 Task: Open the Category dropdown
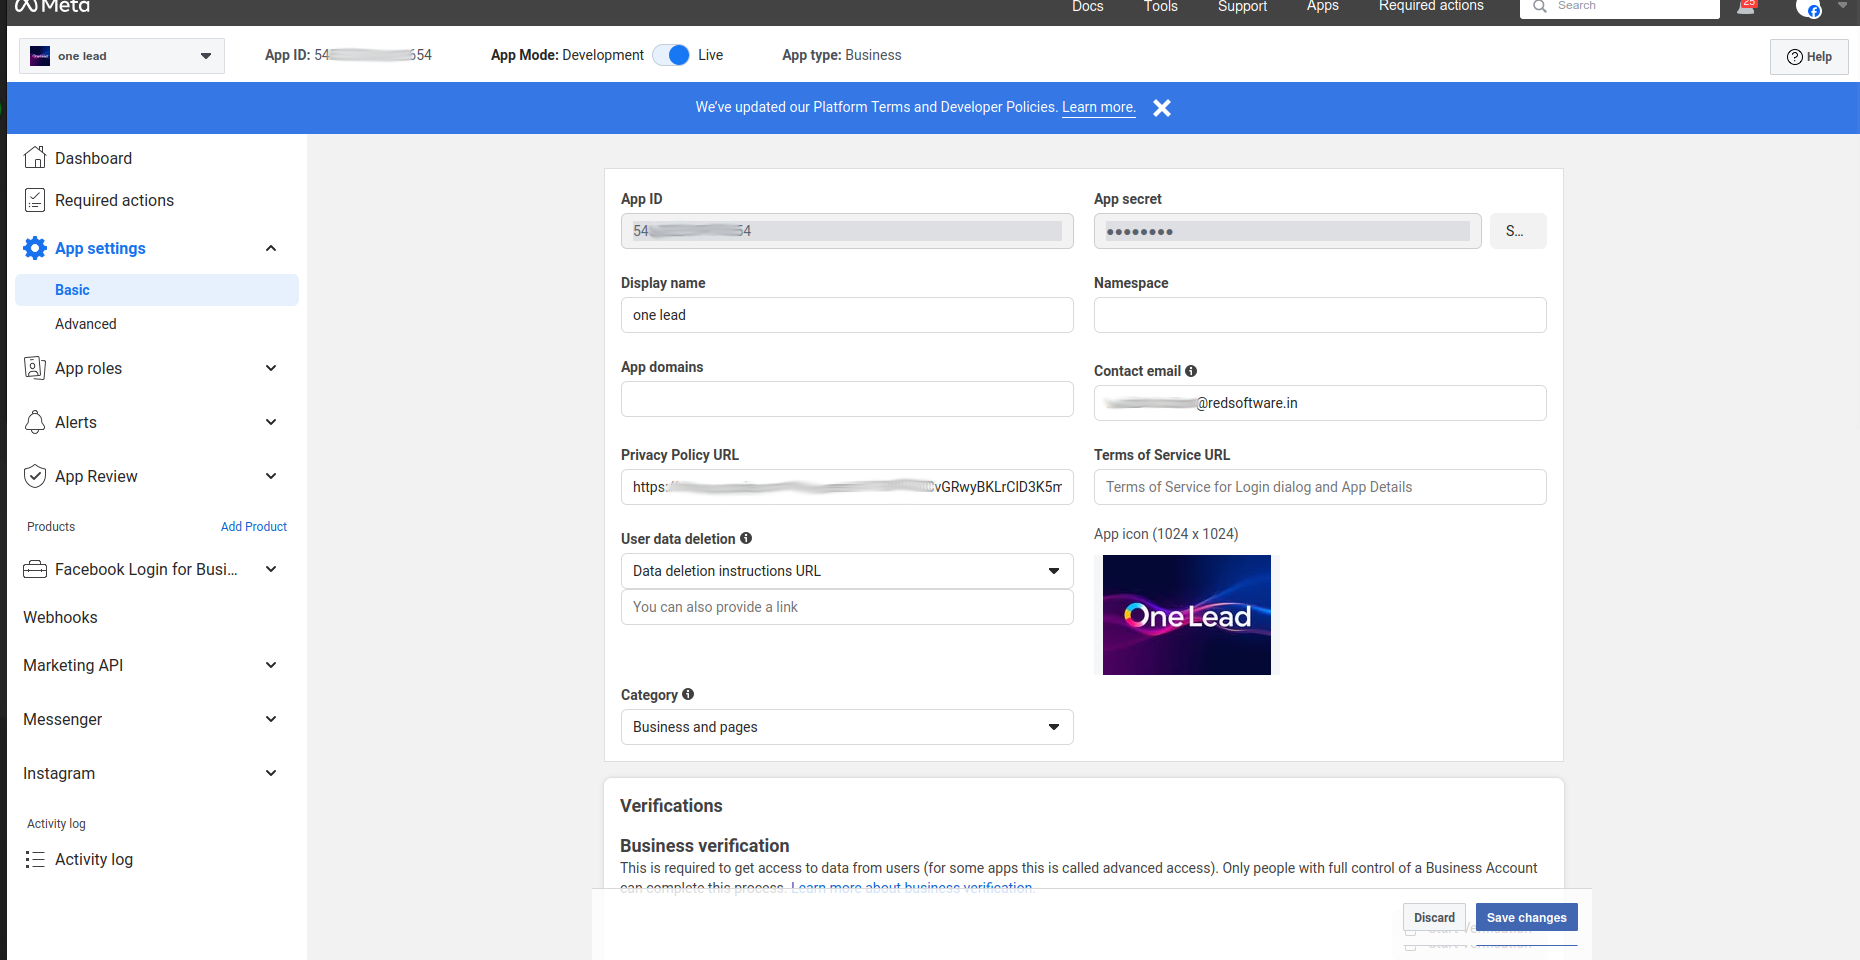coord(847,727)
